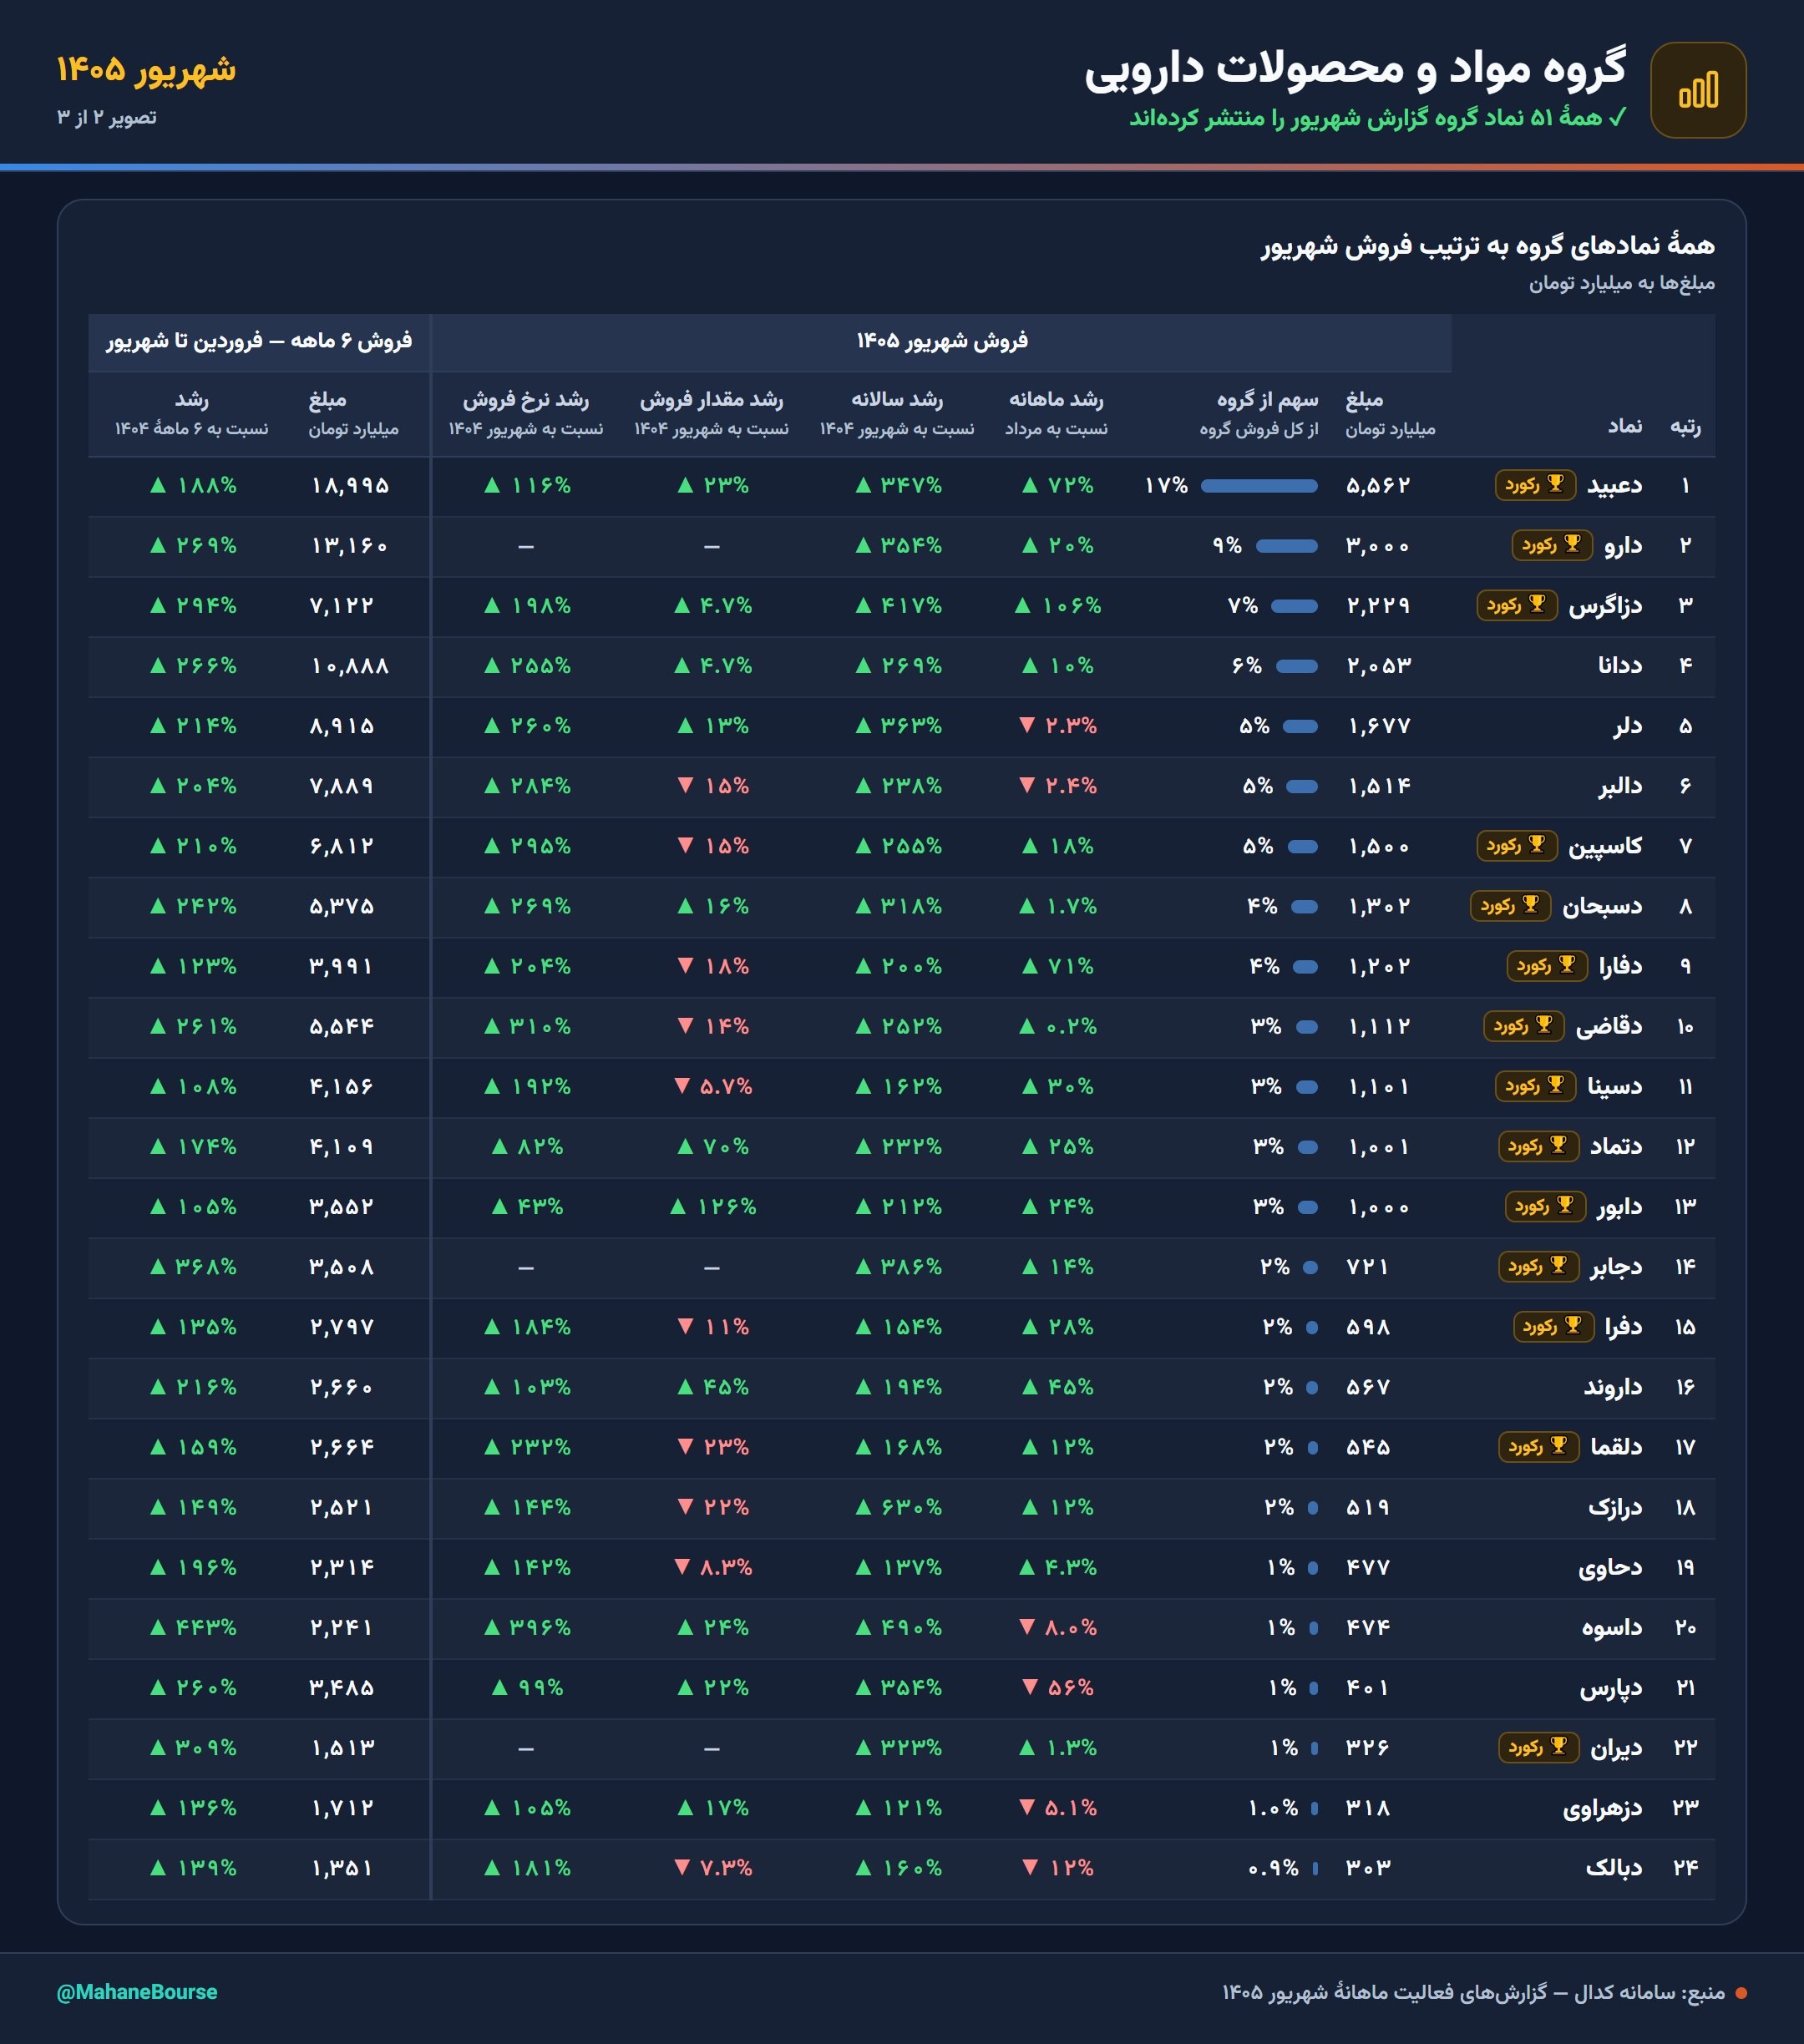Click the bar chart logo icon in header

coord(1698,90)
